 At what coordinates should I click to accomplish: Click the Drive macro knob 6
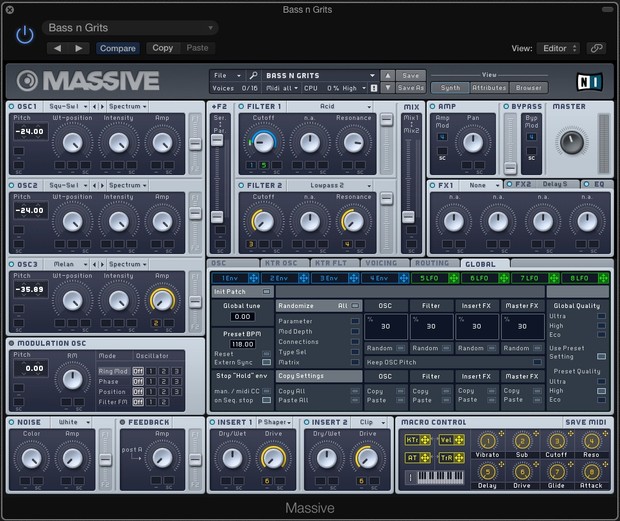522,472
